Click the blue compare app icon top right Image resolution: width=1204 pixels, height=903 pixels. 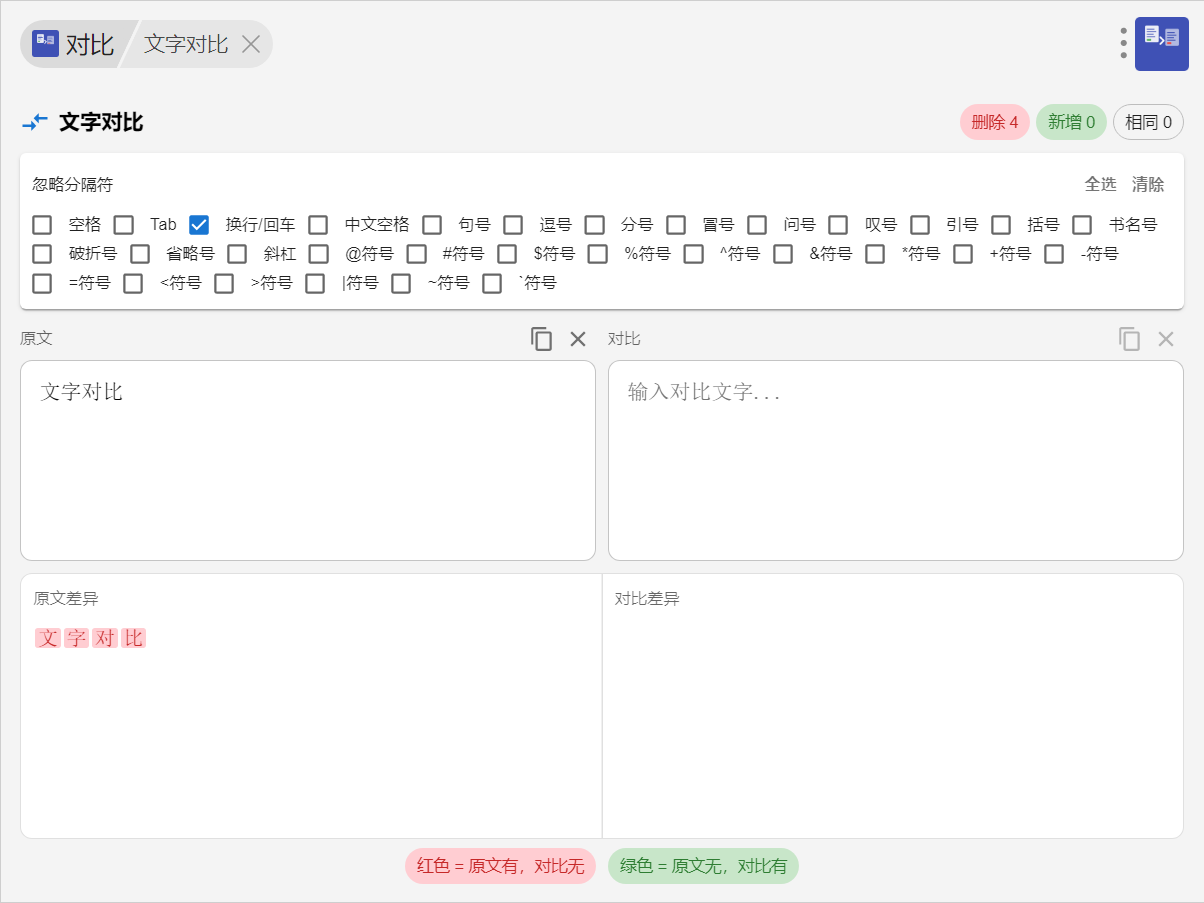click(1161, 43)
